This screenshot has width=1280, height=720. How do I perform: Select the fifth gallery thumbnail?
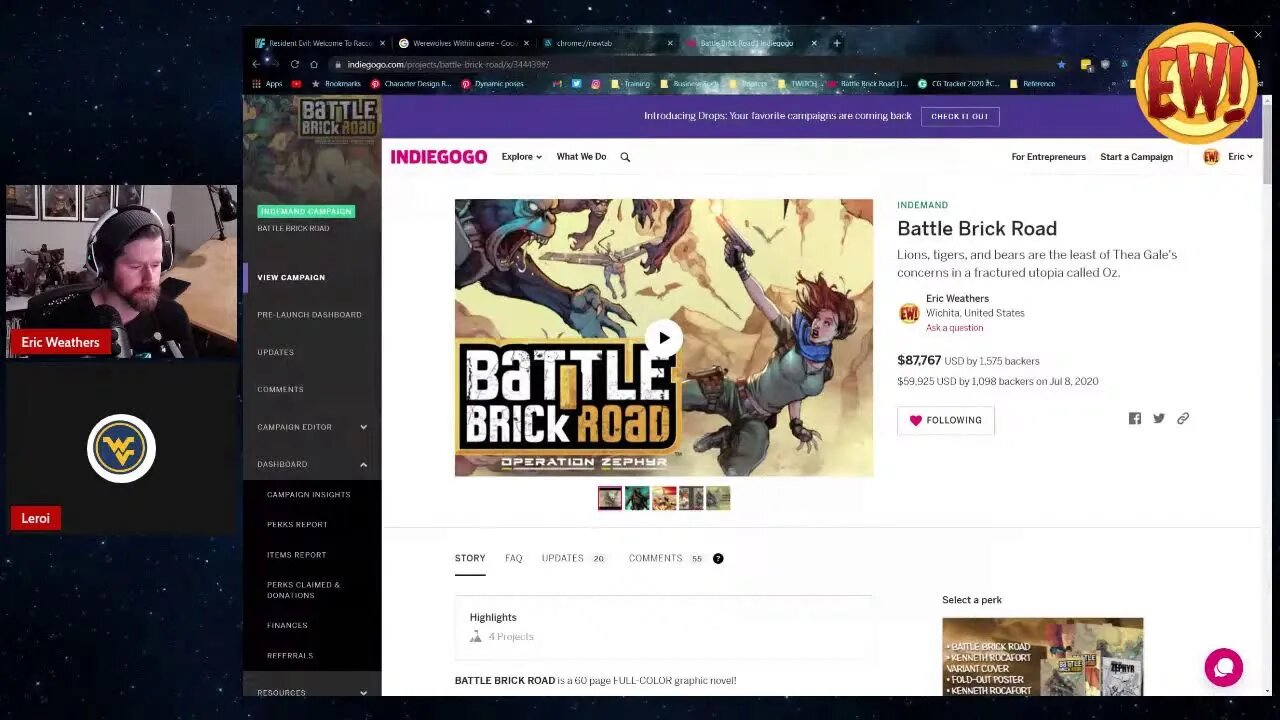(x=718, y=498)
